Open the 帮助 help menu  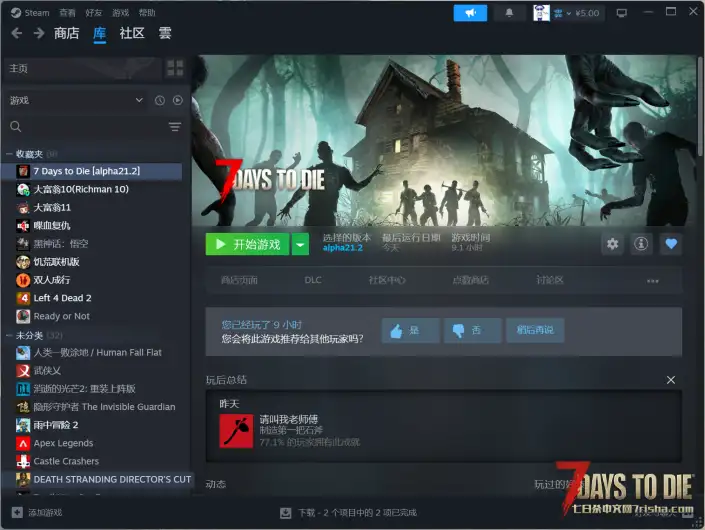(147, 13)
